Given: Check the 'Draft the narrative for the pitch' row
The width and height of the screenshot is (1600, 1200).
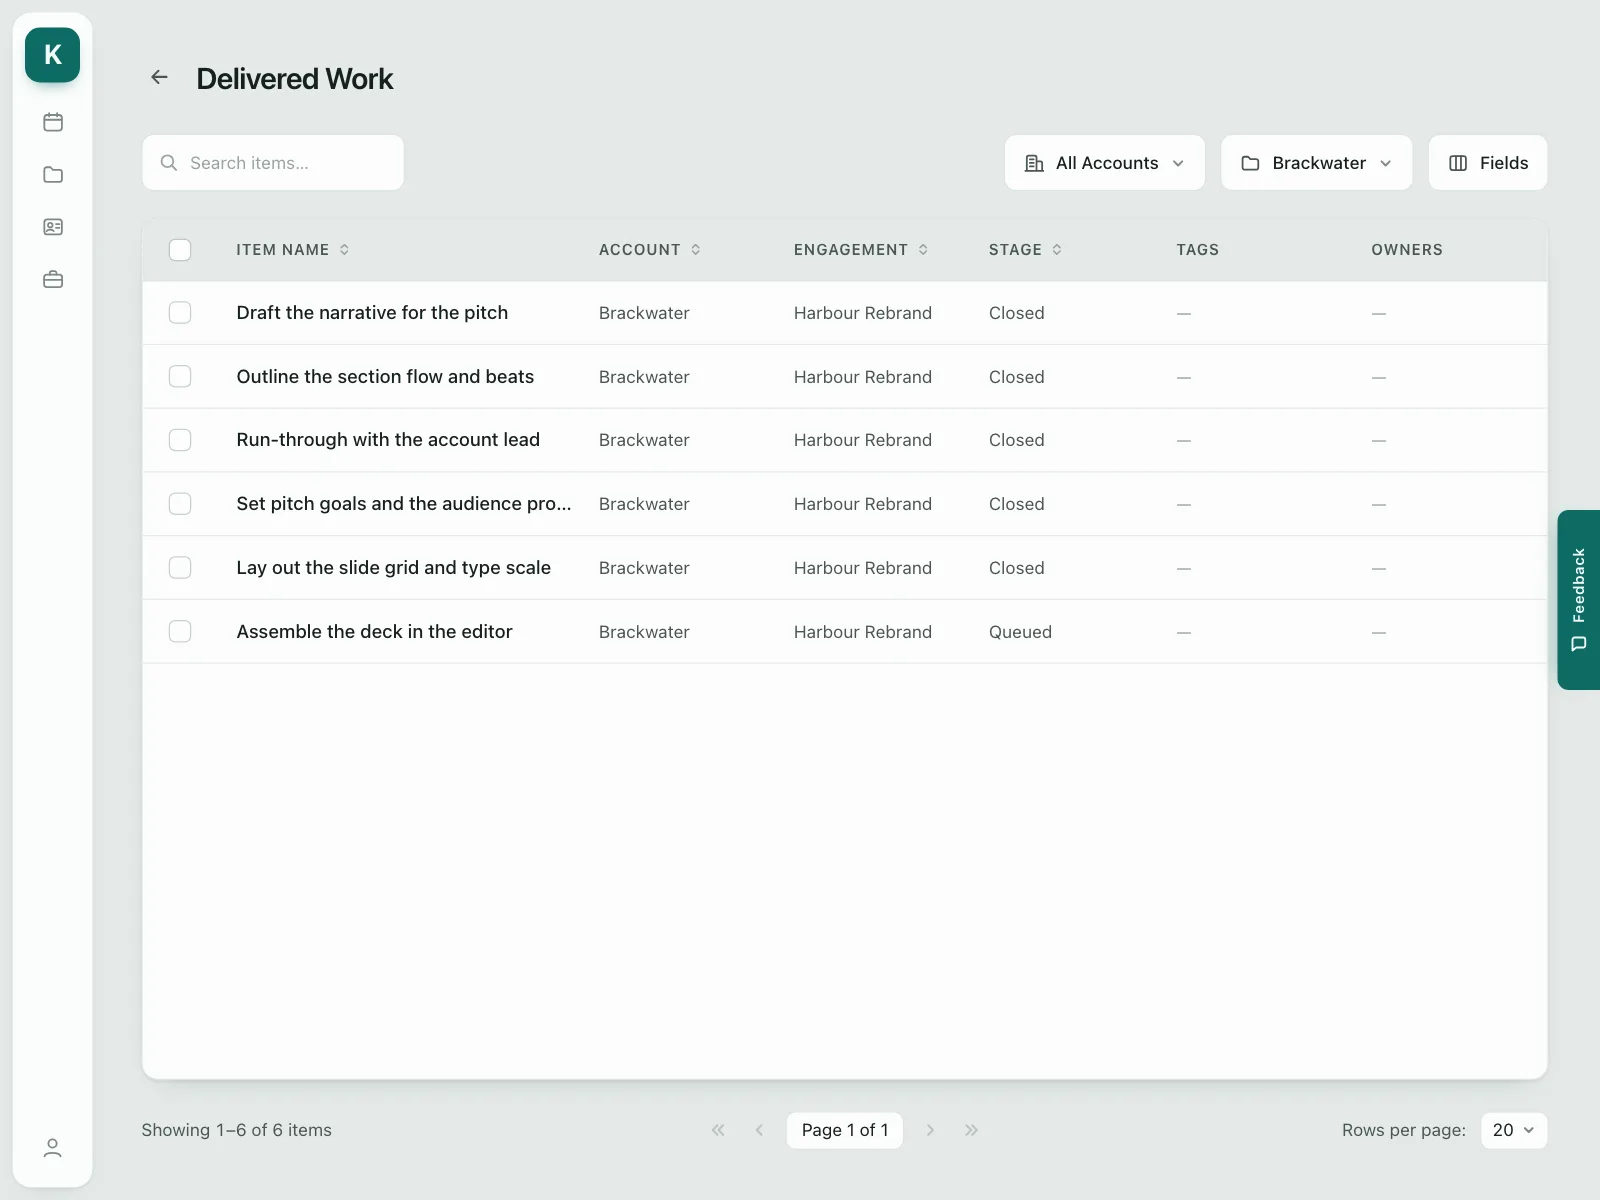Looking at the screenshot, I should pyautogui.click(x=180, y=313).
